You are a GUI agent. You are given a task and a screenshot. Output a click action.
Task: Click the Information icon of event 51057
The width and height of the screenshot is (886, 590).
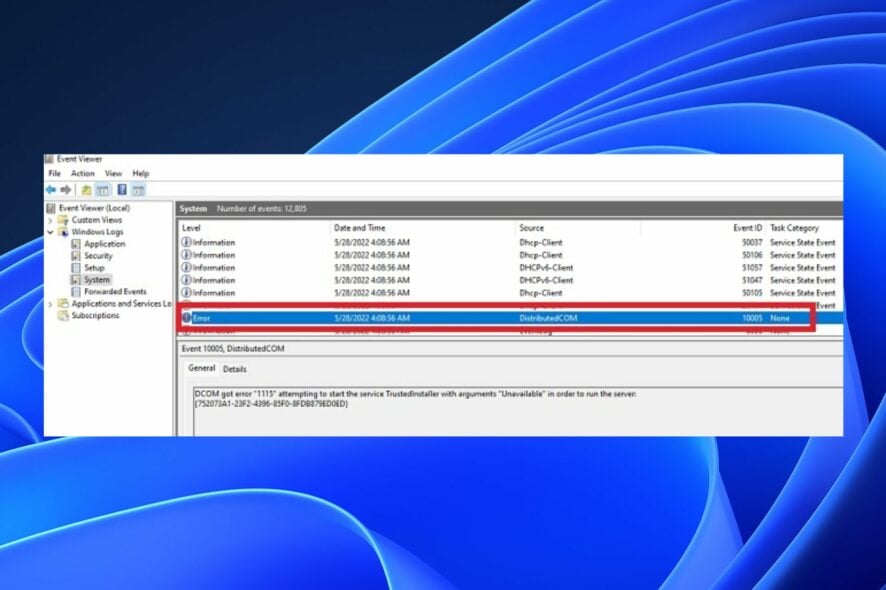(186, 267)
